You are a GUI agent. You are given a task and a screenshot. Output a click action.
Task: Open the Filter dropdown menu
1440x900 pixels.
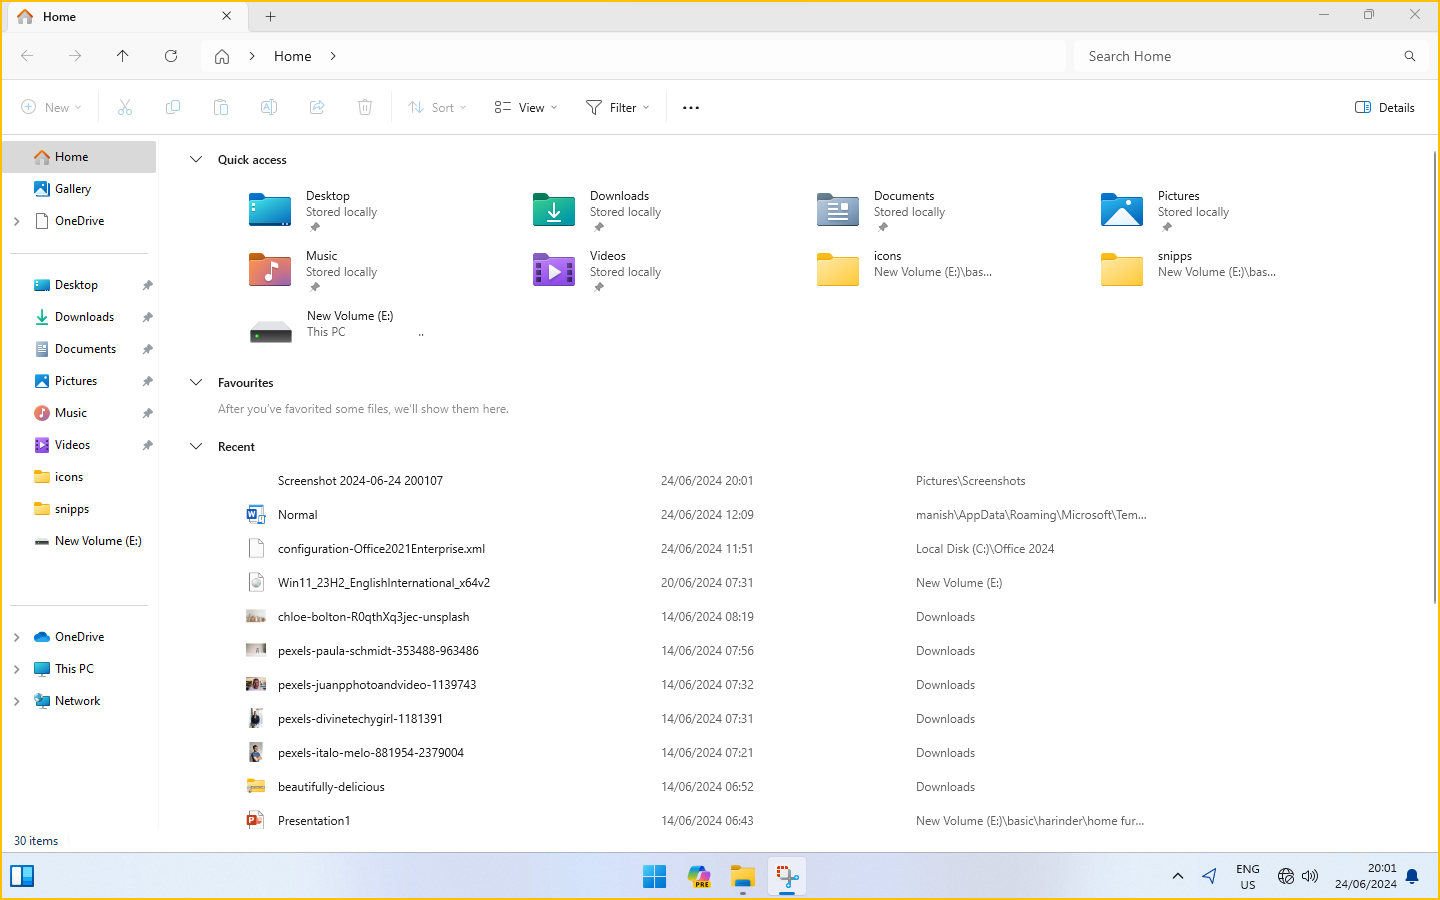click(x=618, y=107)
